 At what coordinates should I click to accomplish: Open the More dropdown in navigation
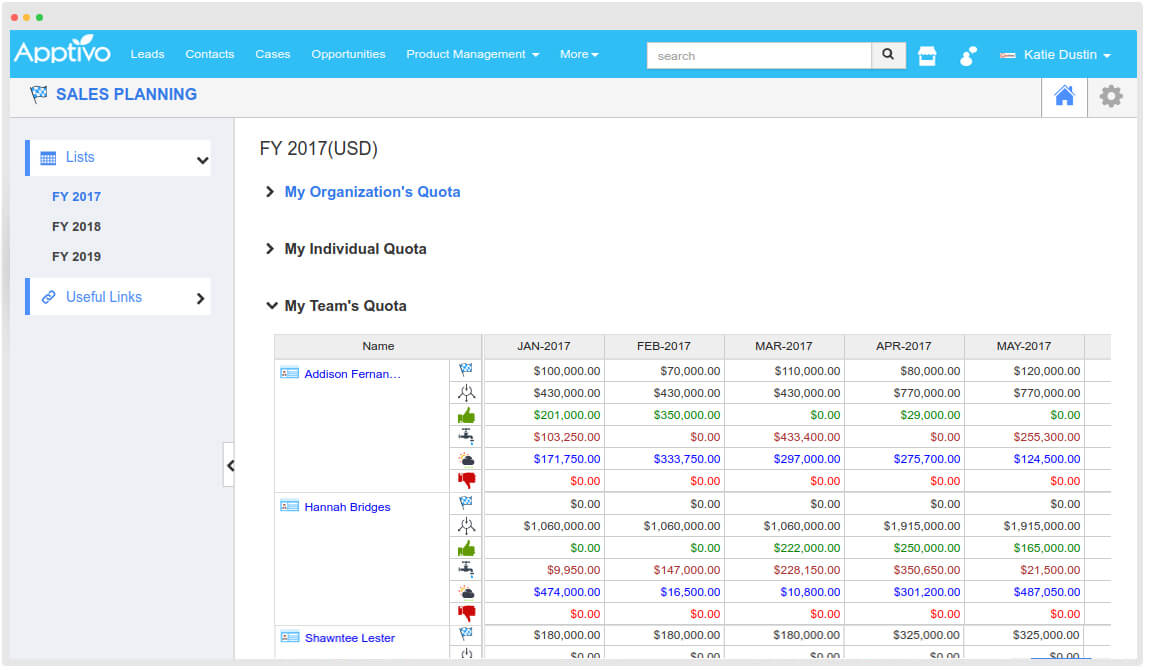579,54
